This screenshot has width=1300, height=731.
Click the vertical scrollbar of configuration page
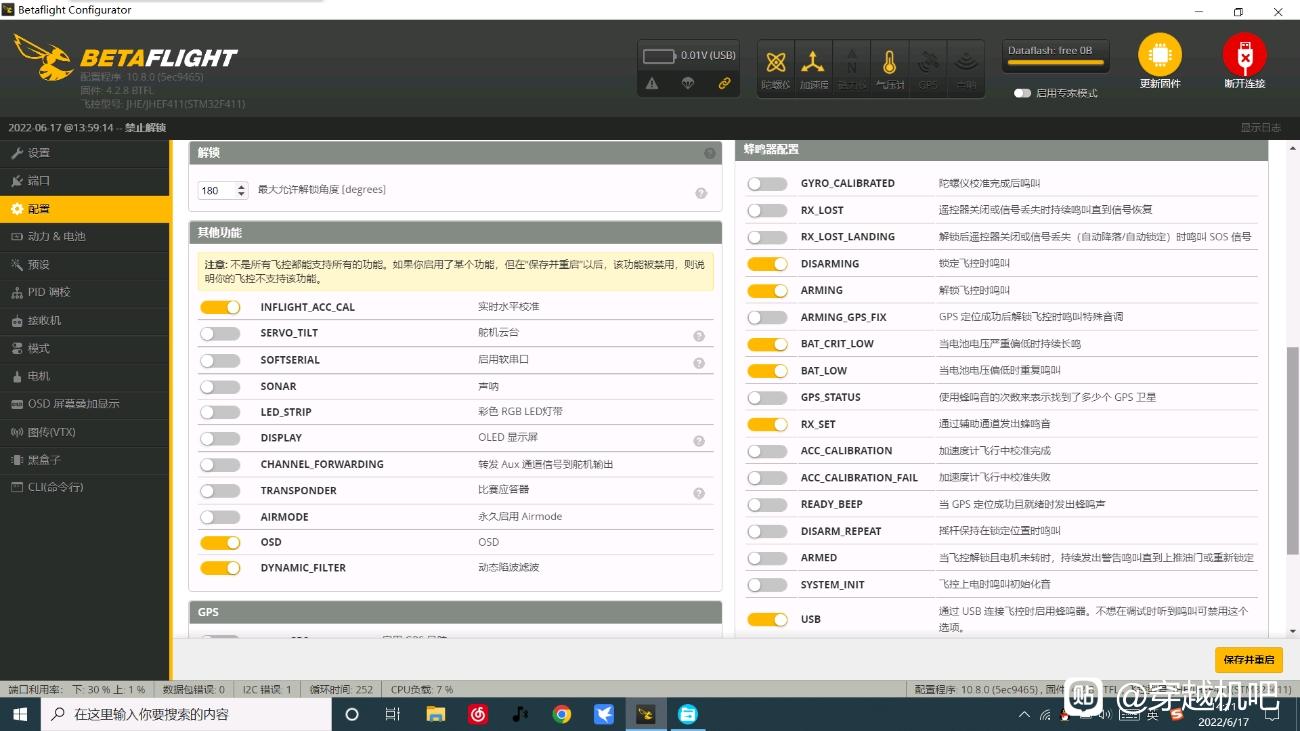(1293, 450)
